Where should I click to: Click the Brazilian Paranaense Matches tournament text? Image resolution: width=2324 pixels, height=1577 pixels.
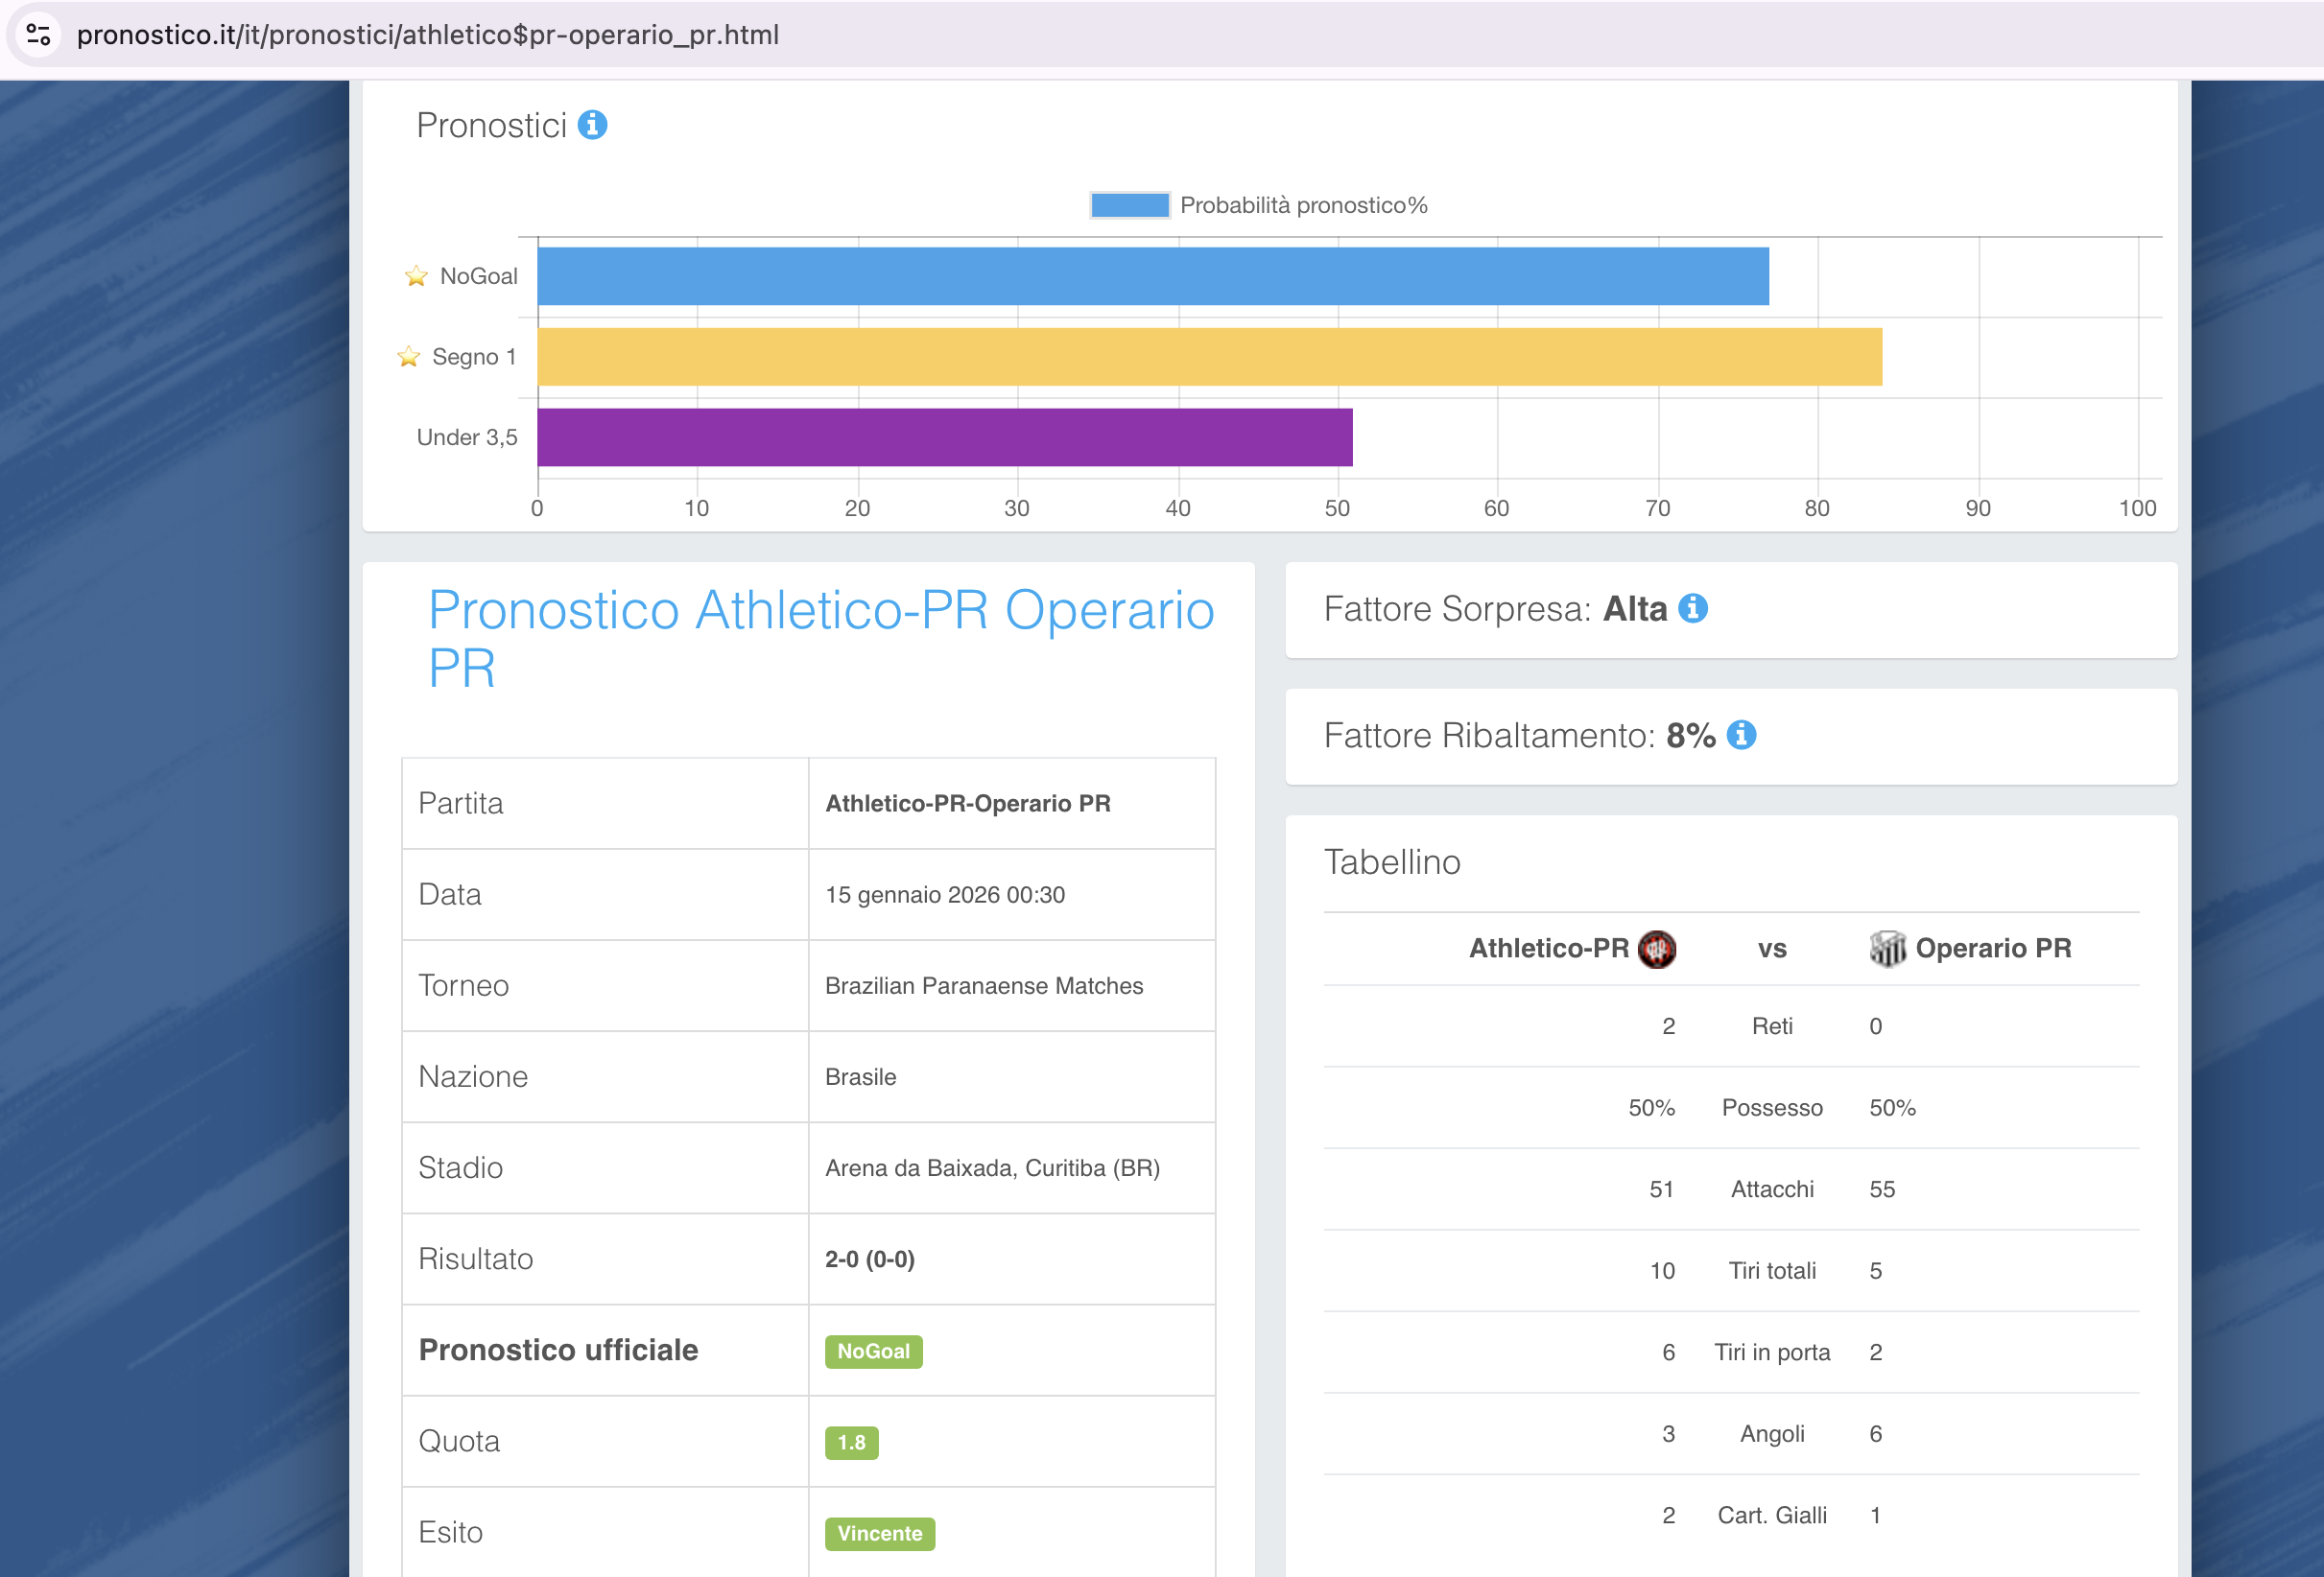point(983,986)
